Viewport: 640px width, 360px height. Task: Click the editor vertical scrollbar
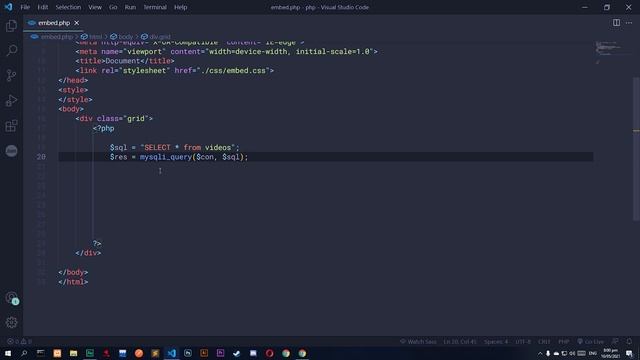(x=636, y=149)
